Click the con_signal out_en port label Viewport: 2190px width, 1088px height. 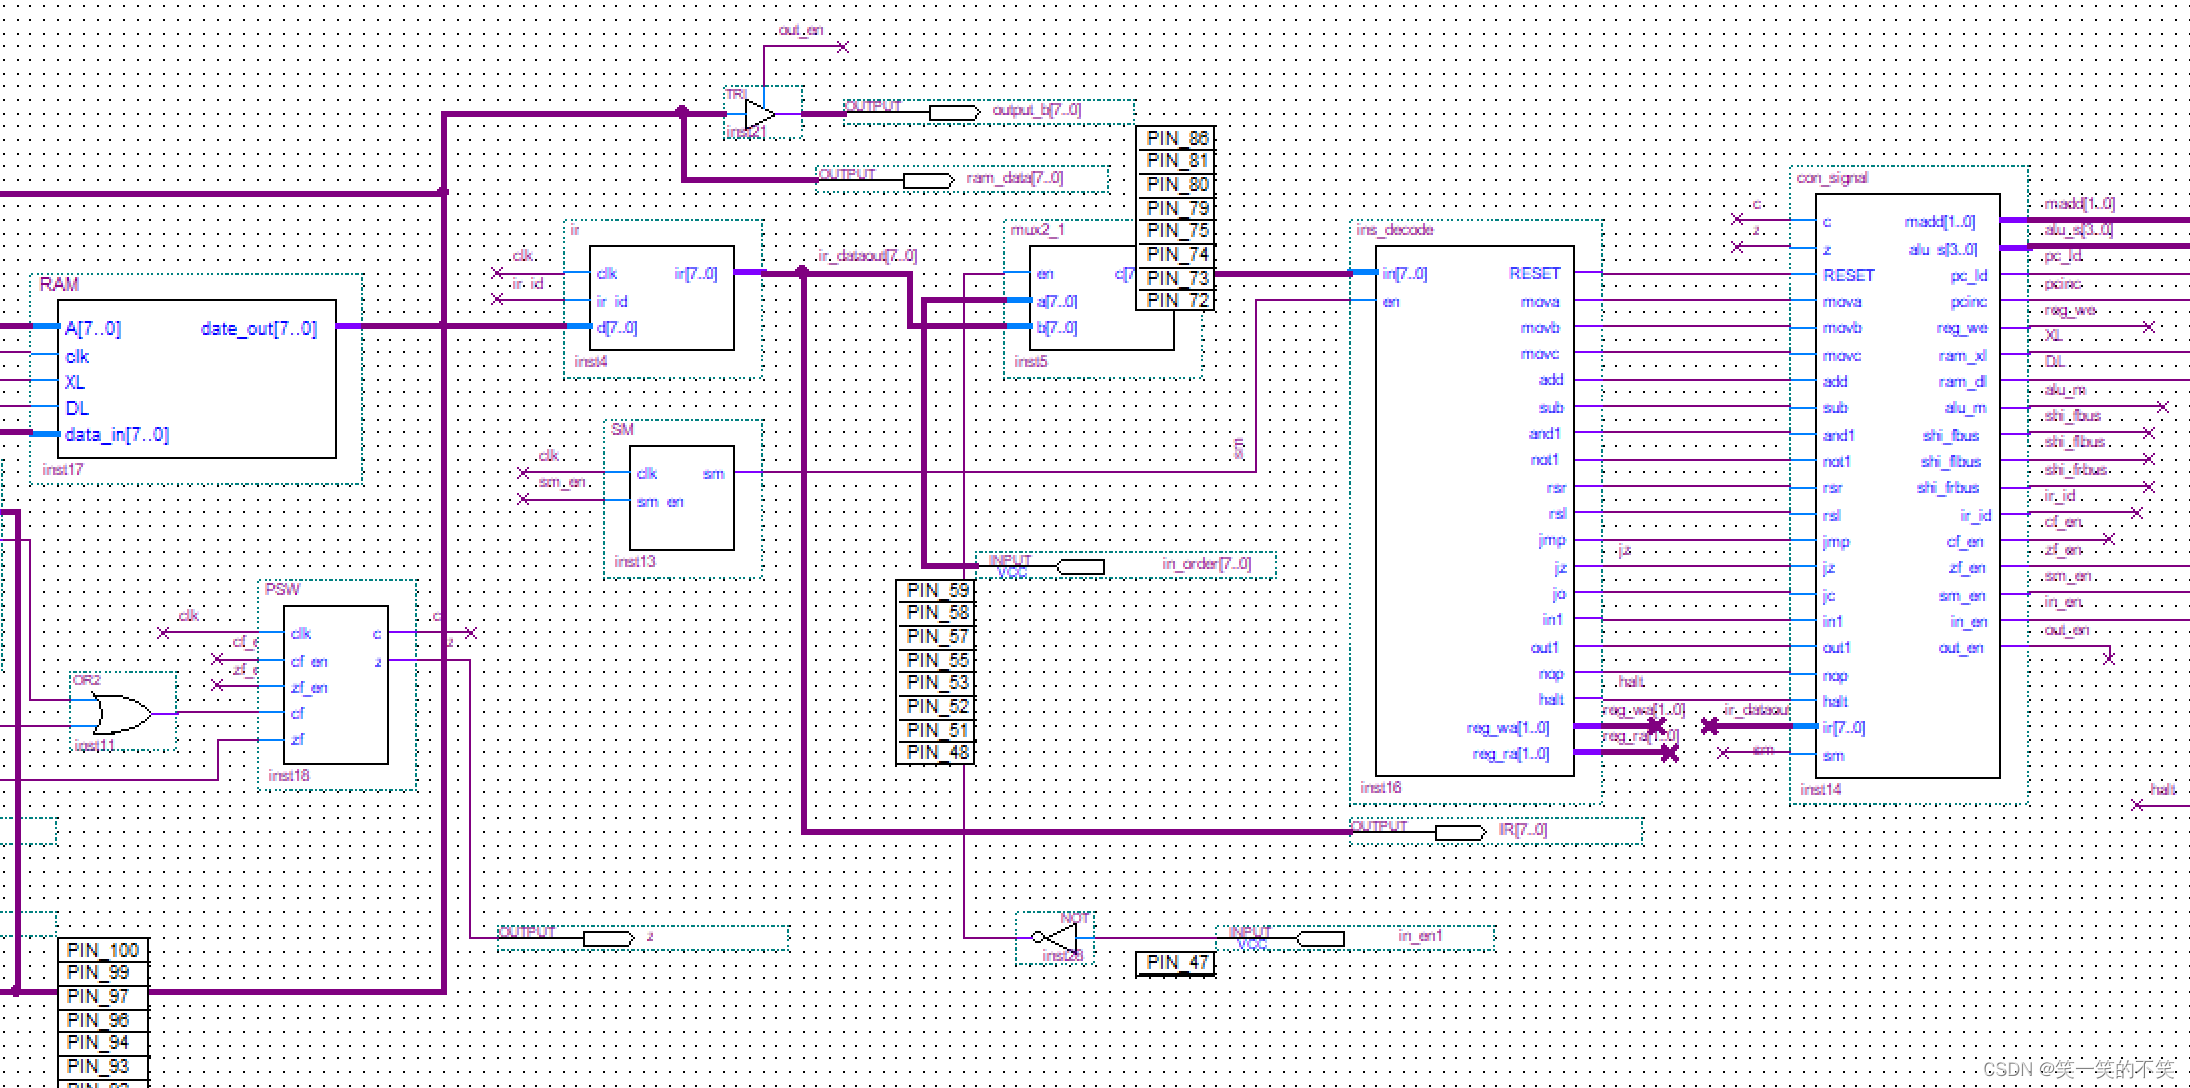pos(1961,648)
